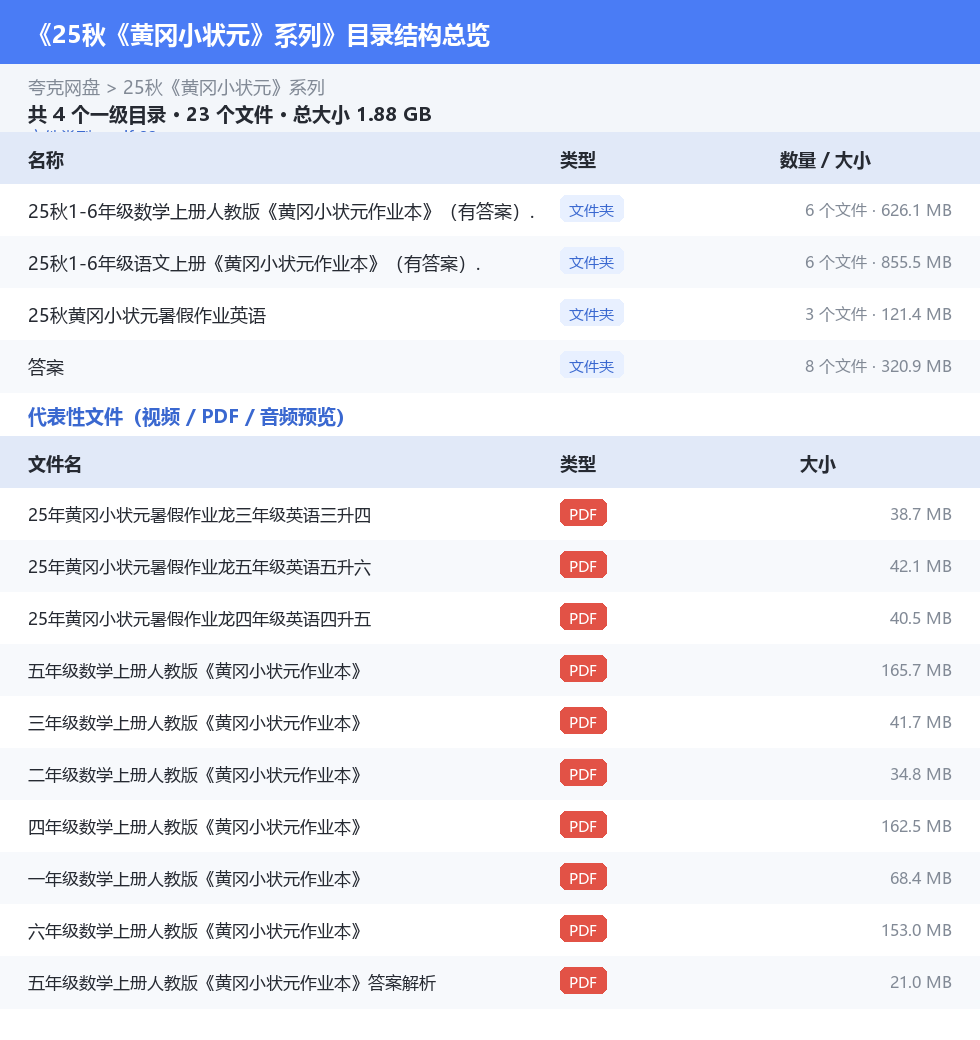Click PDF badge for 四年级英语四升五
This screenshot has width=980, height=1040.
(x=583, y=618)
